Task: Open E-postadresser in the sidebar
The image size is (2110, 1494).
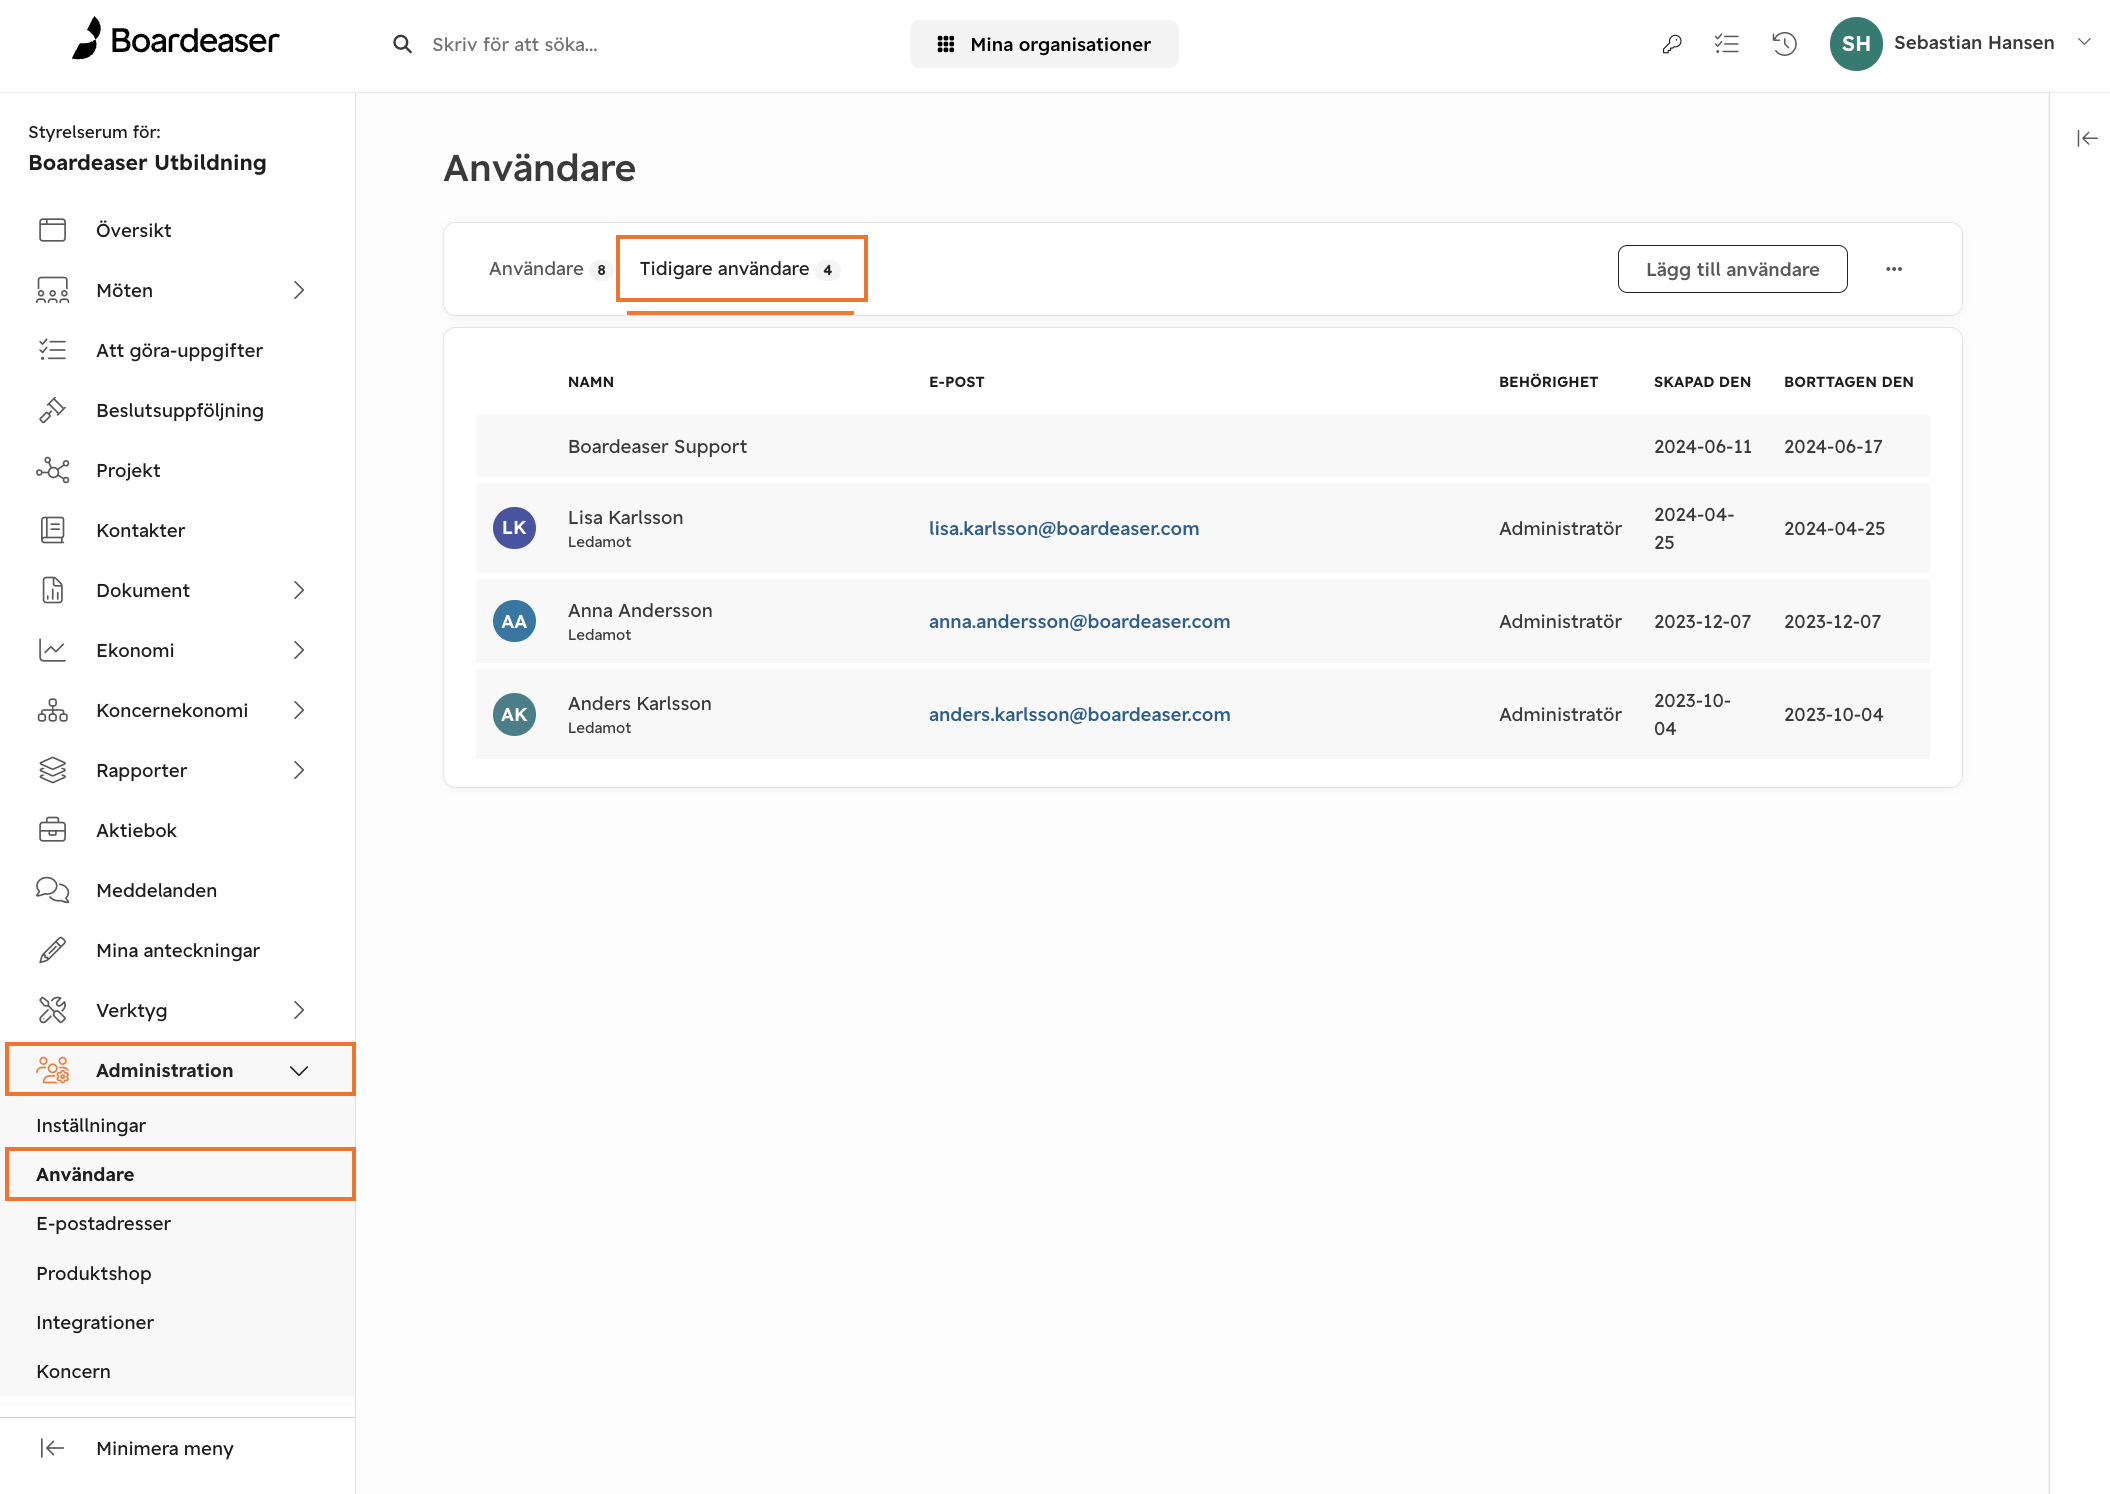Action: pos(103,1223)
